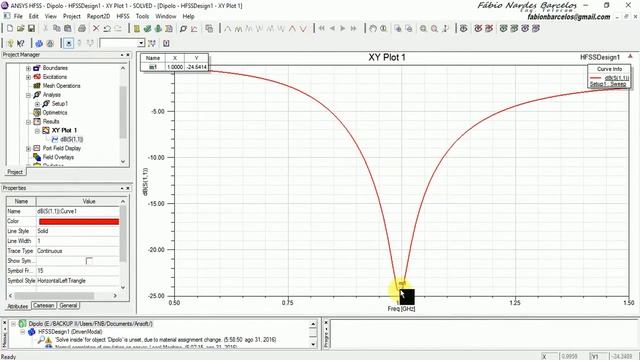Open the toolbar combo box dropdown

pyautogui.click(x=141, y=43)
